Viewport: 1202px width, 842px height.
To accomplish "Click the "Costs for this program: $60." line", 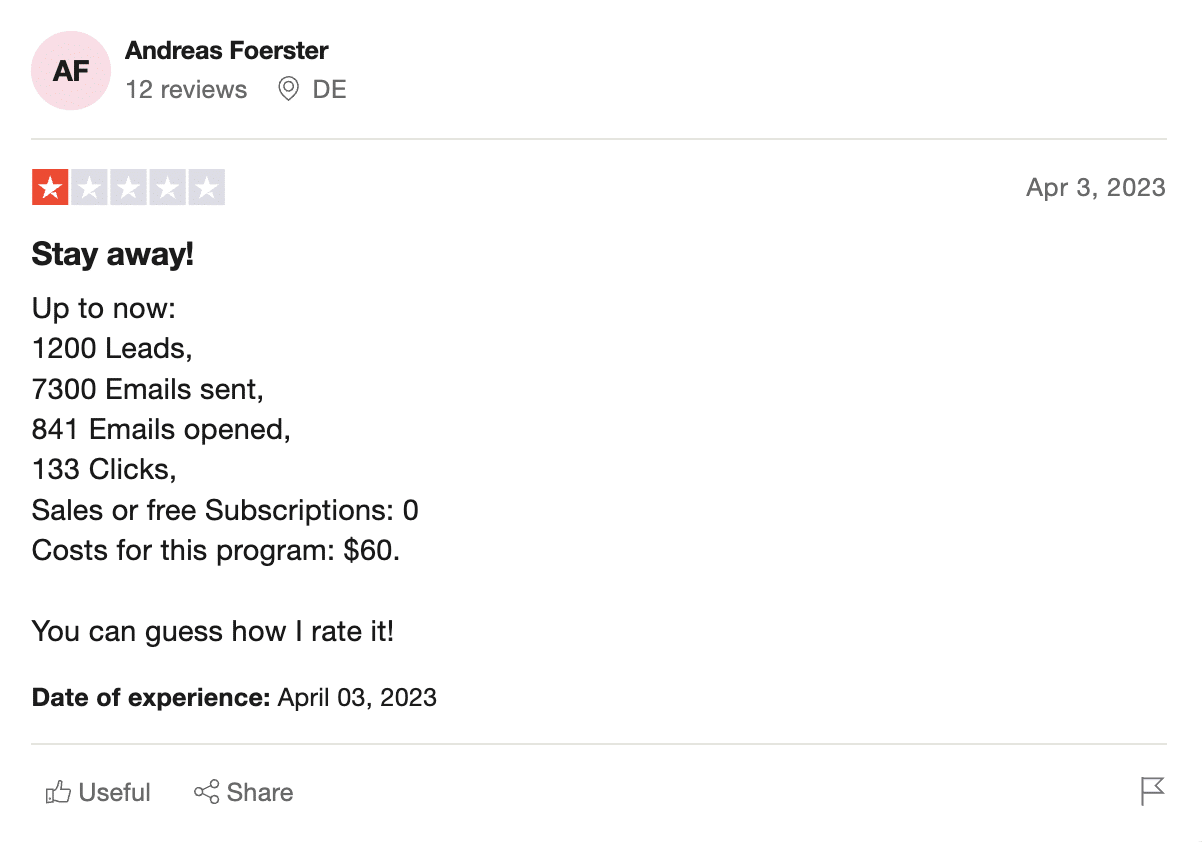I will 216,551.
